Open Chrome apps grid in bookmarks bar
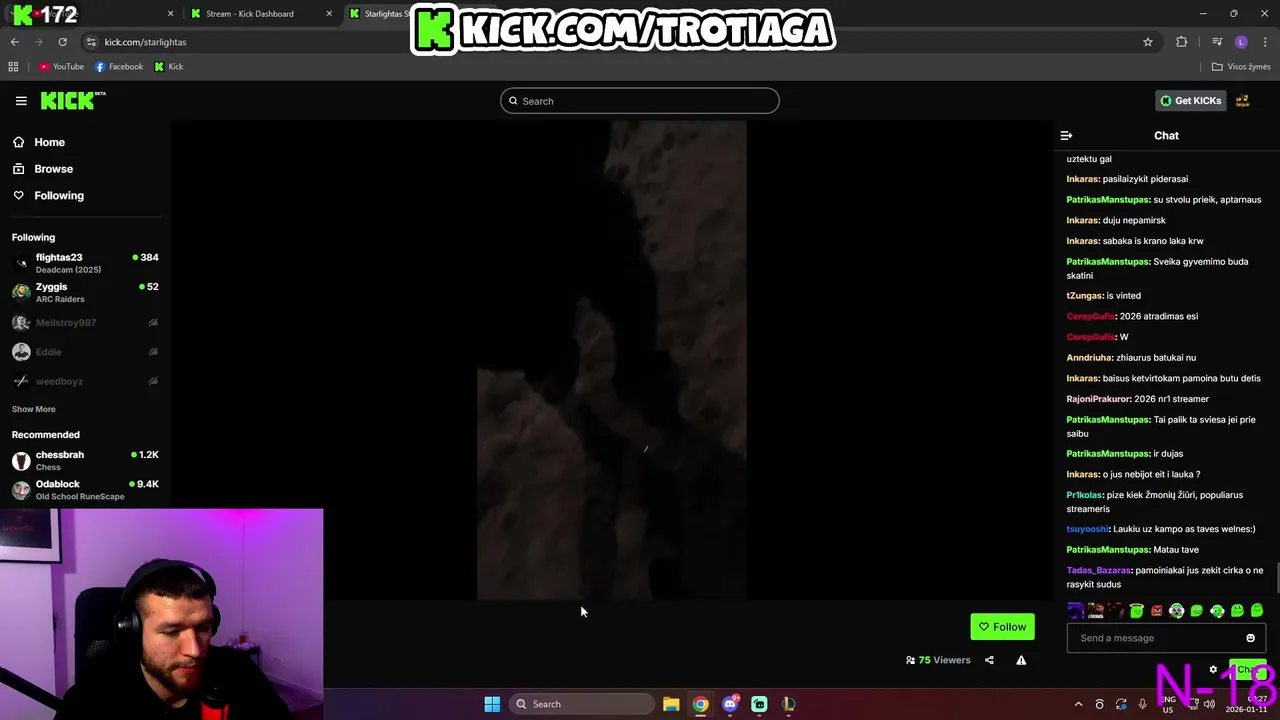The width and height of the screenshot is (1280, 720). pos(13,67)
